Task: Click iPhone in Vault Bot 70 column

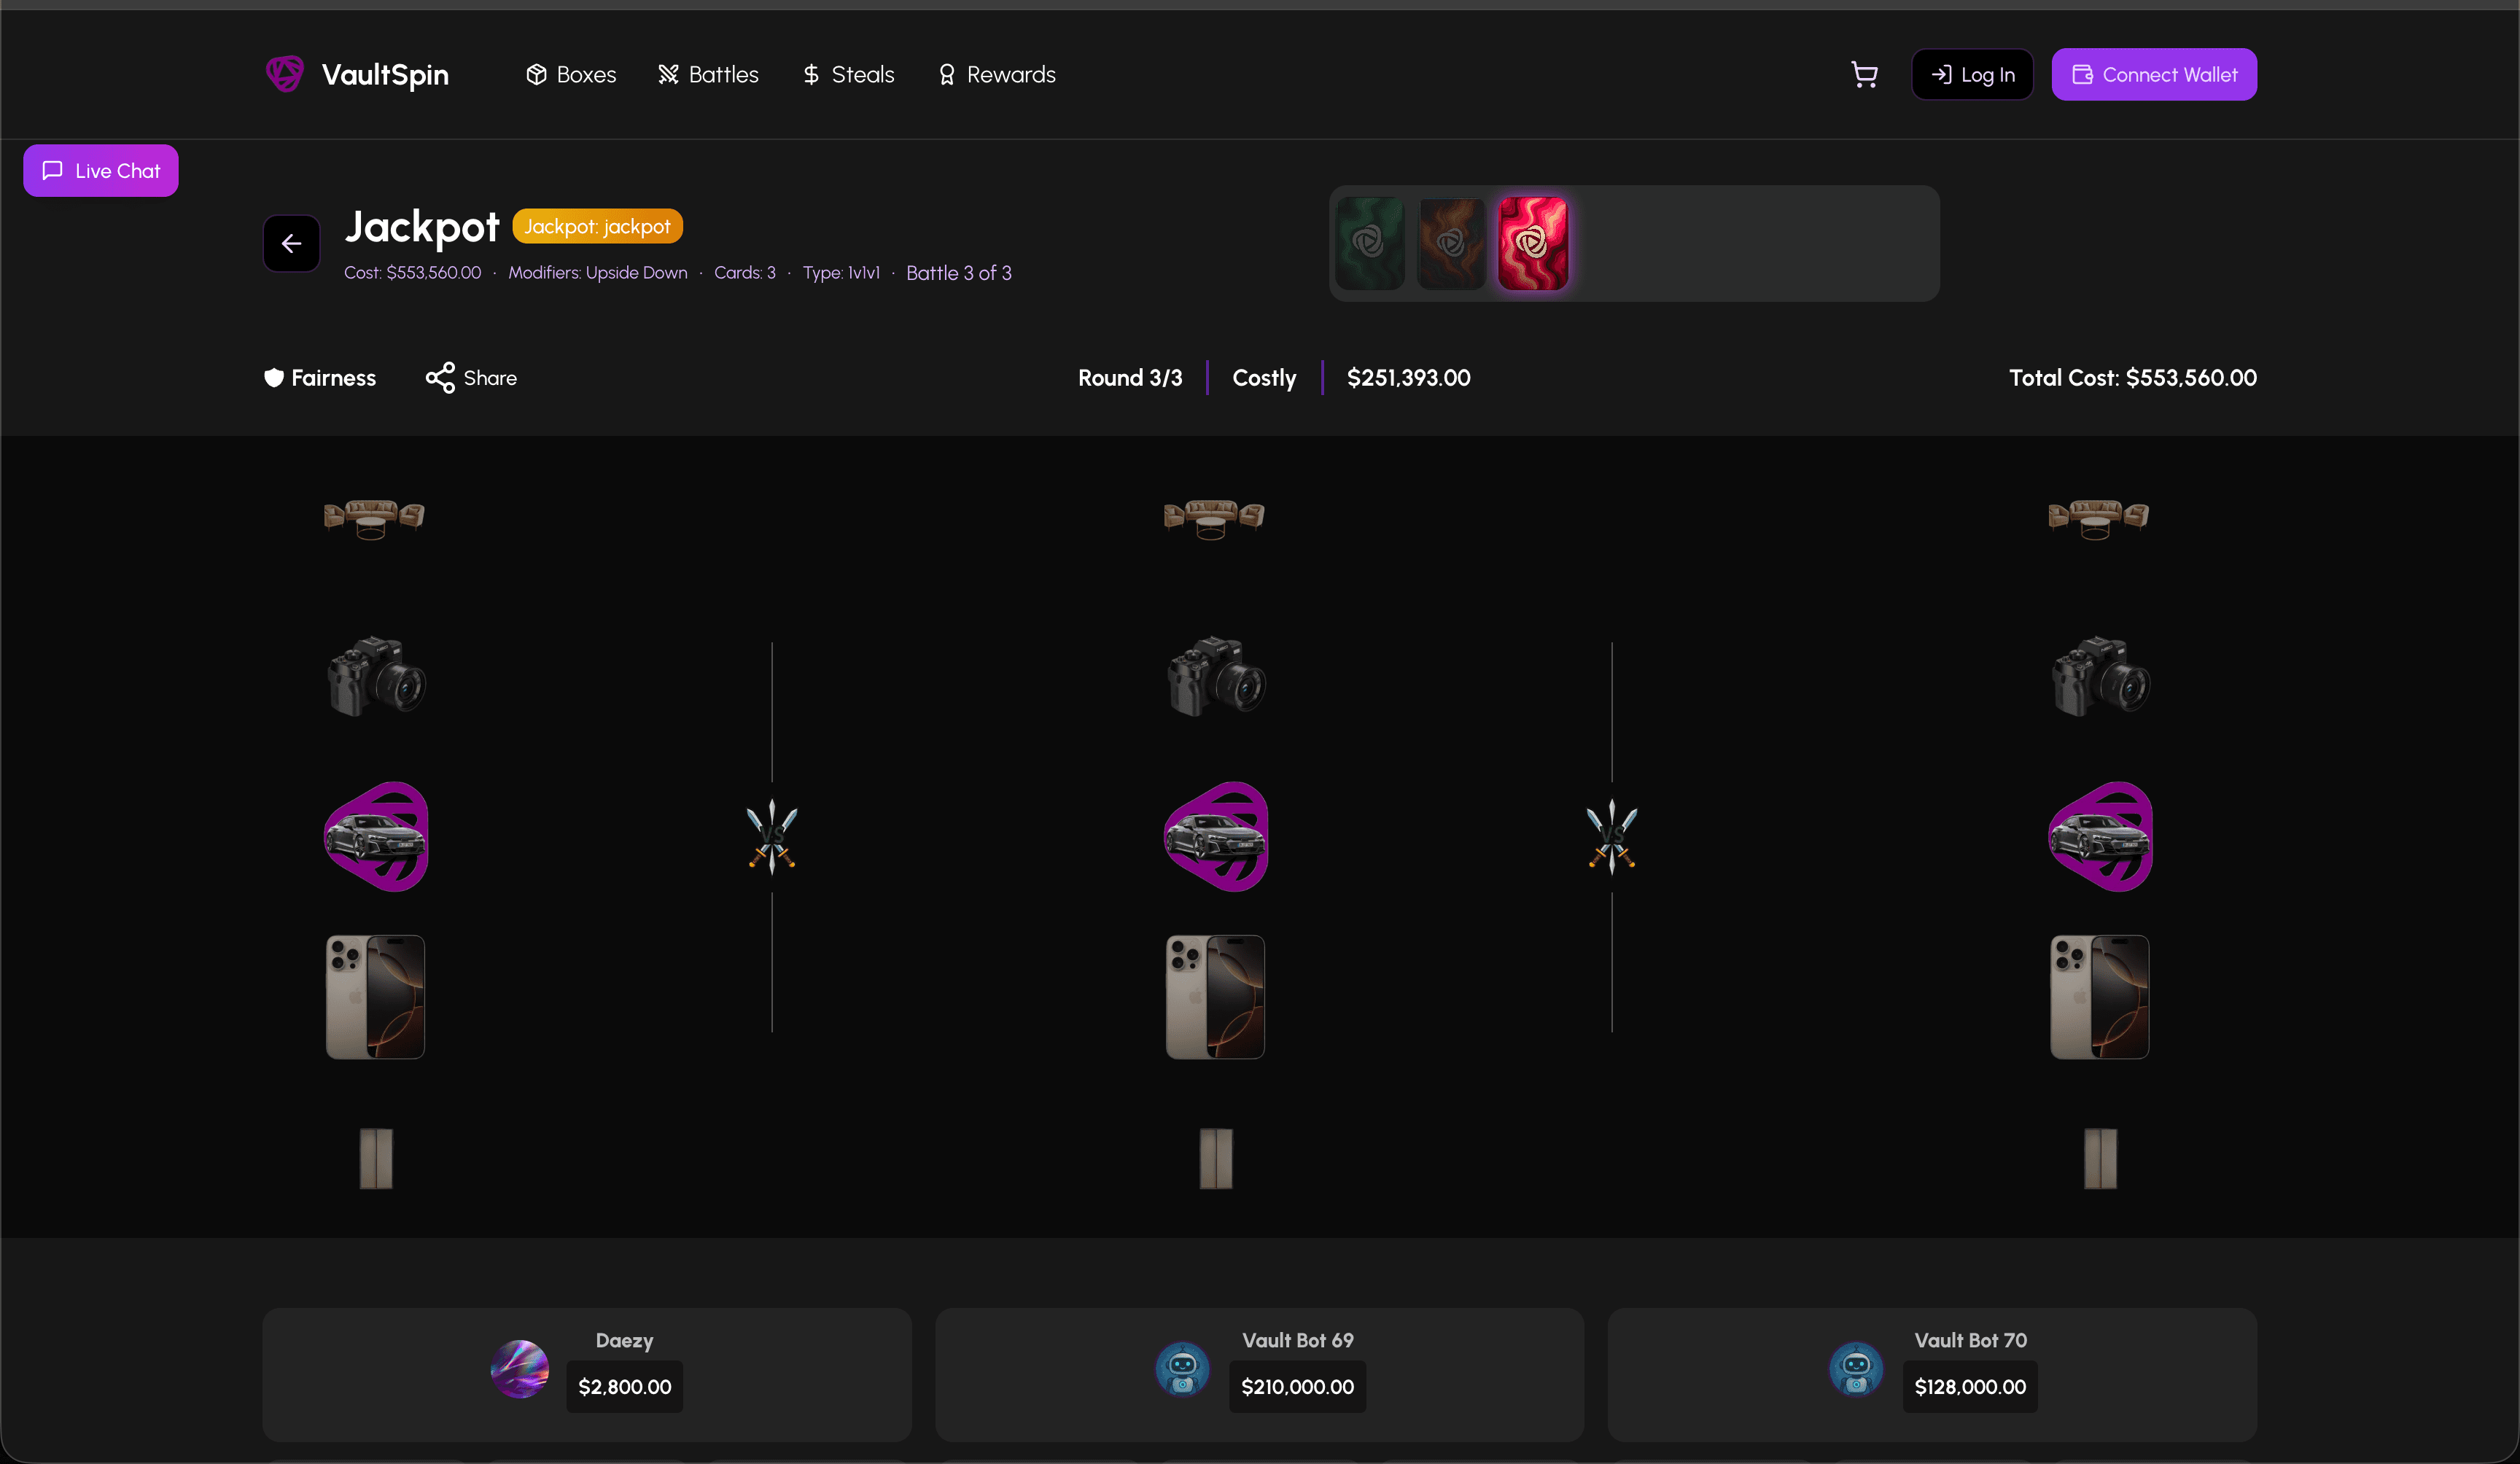Action: 2100,997
